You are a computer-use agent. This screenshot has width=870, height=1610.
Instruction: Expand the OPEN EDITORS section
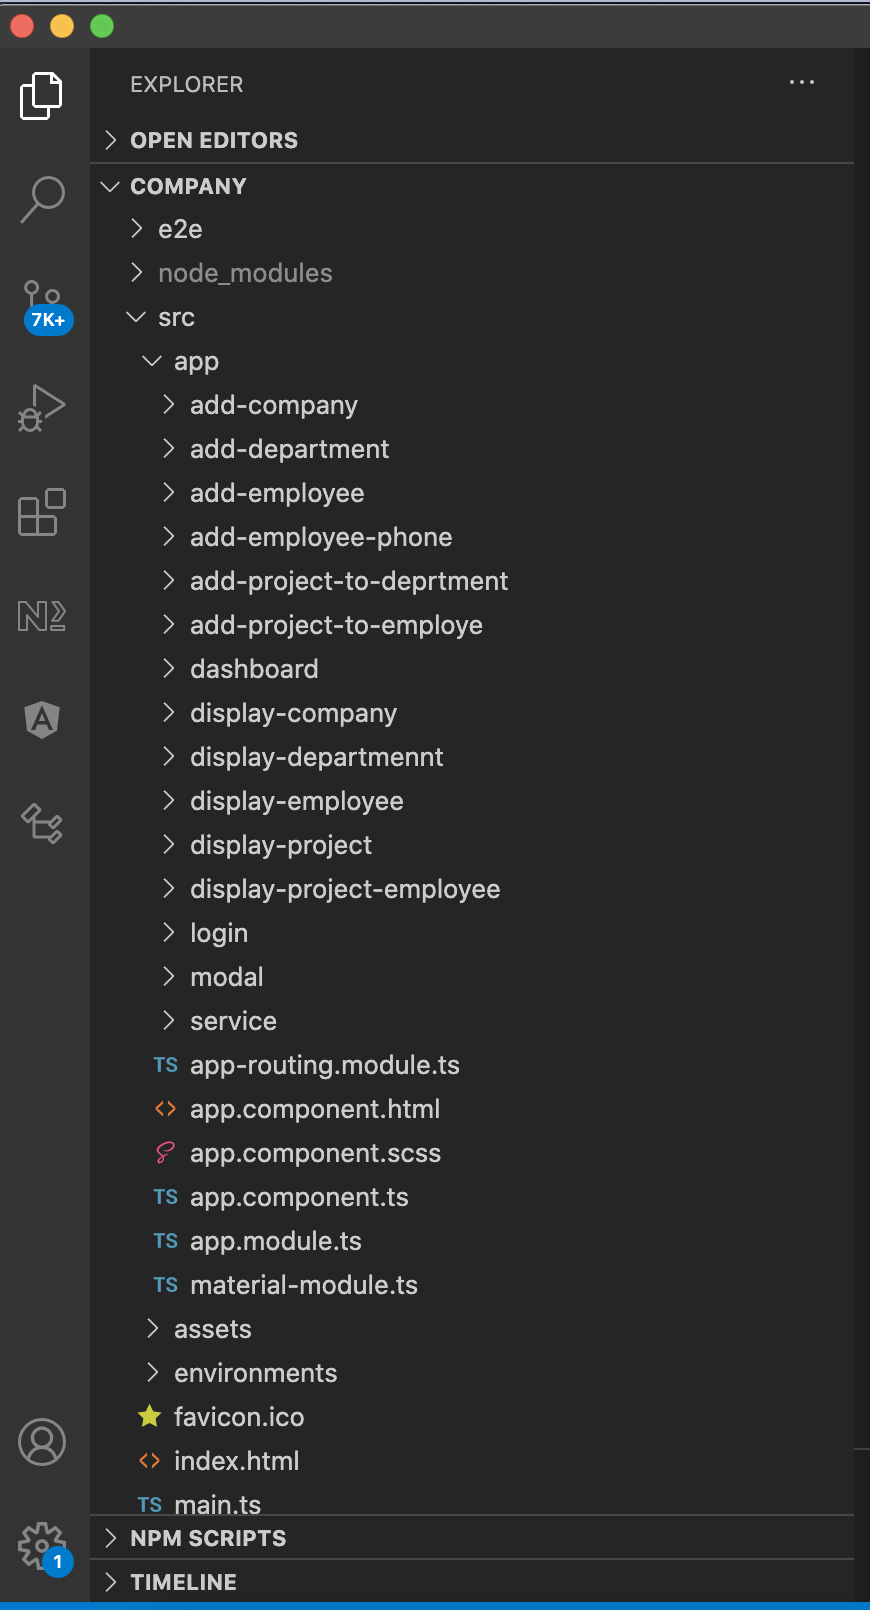click(213, 140)
